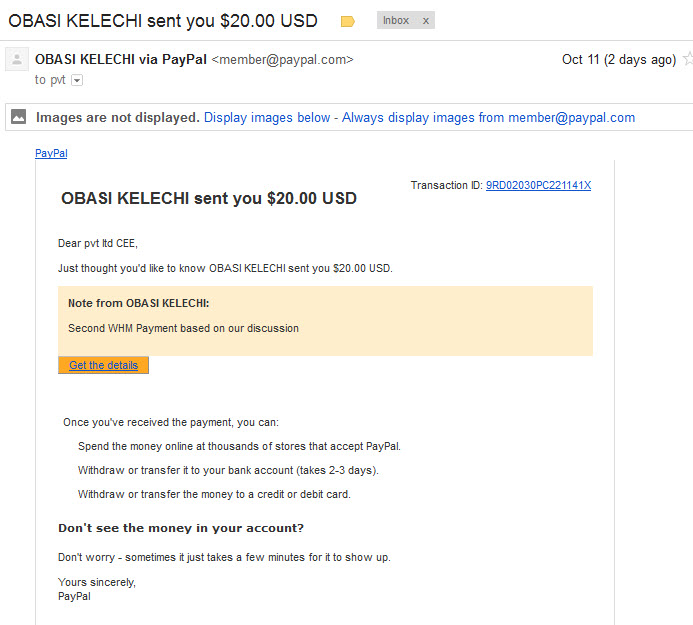
Task: Open Transaction ID 9RD02030PC221141X link
Action: coord(538,185)
